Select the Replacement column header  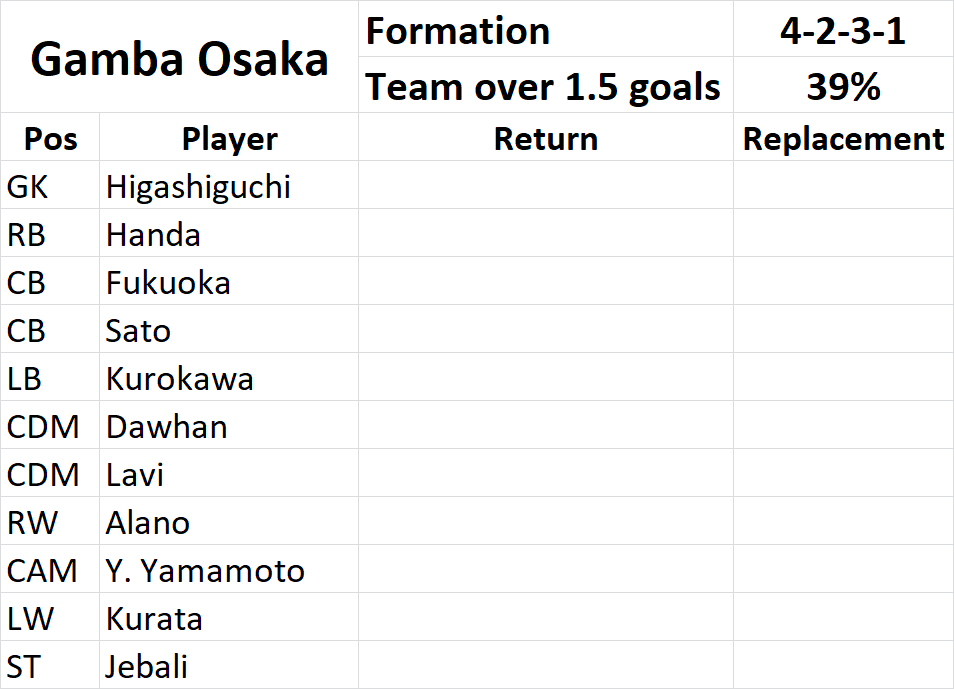[x=843, y=137]
